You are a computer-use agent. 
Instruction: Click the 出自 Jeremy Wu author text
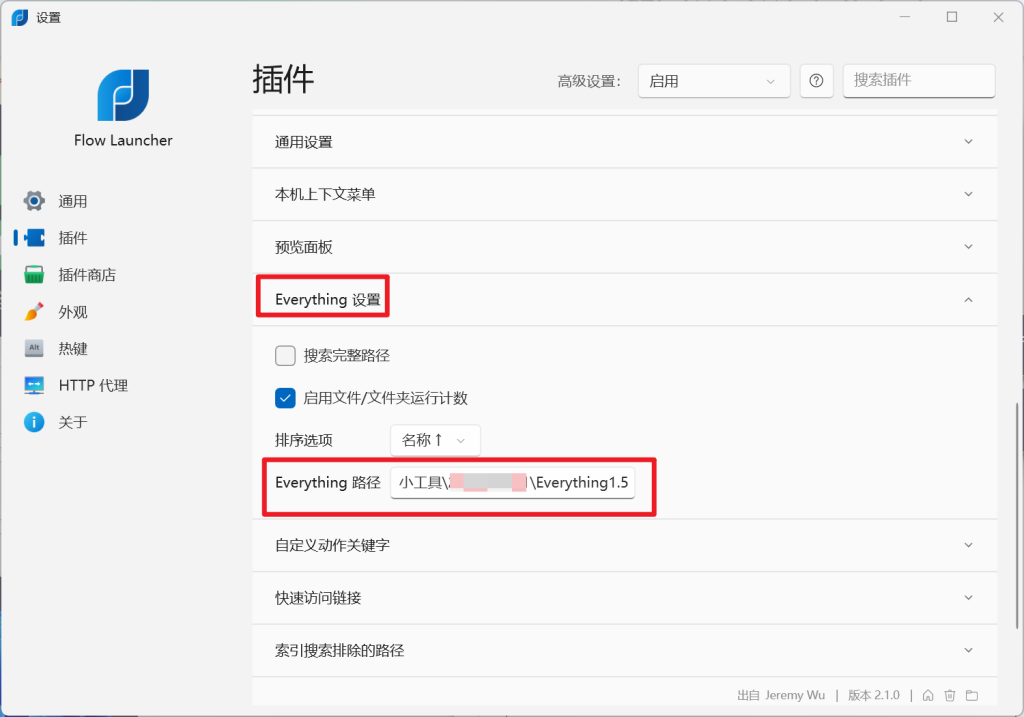pos(781,695)
